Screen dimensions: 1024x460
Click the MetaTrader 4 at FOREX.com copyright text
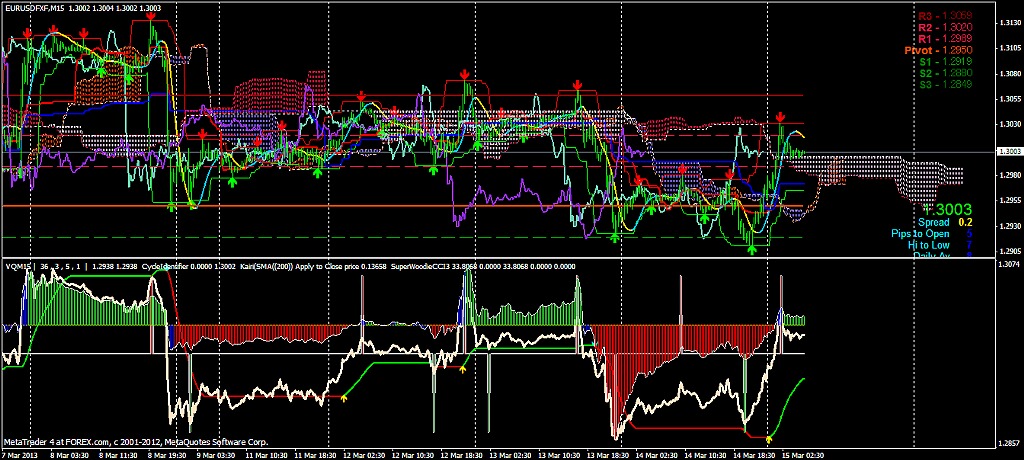click(135, 441)
